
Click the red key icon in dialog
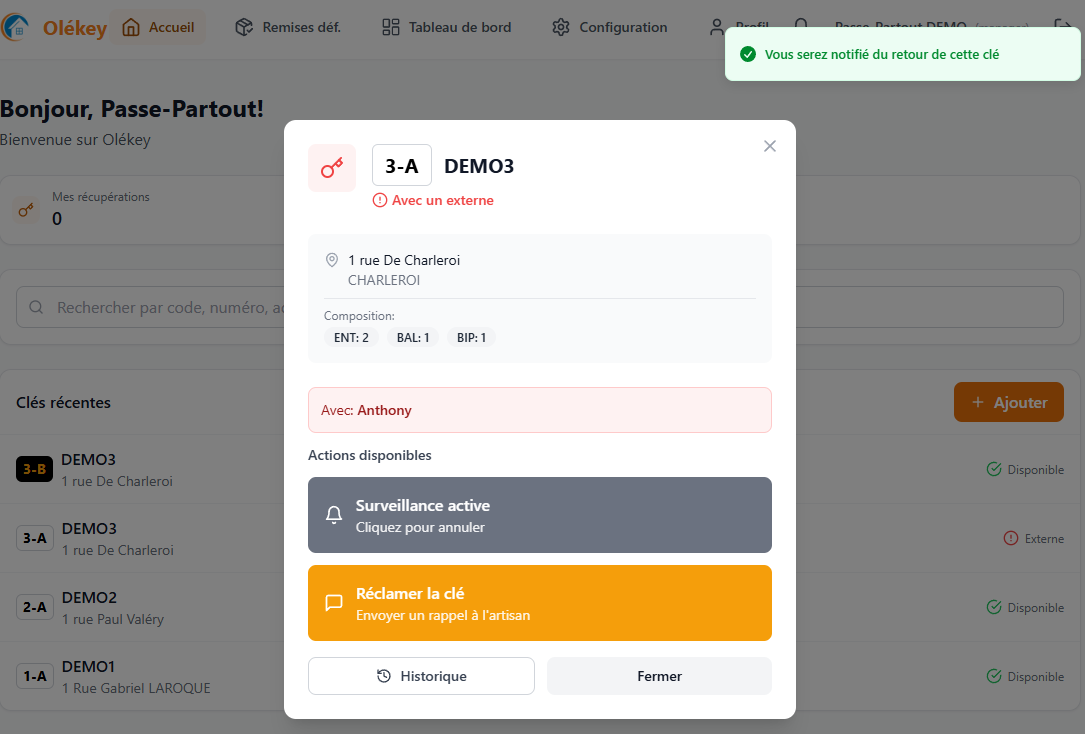pos(332,168)
